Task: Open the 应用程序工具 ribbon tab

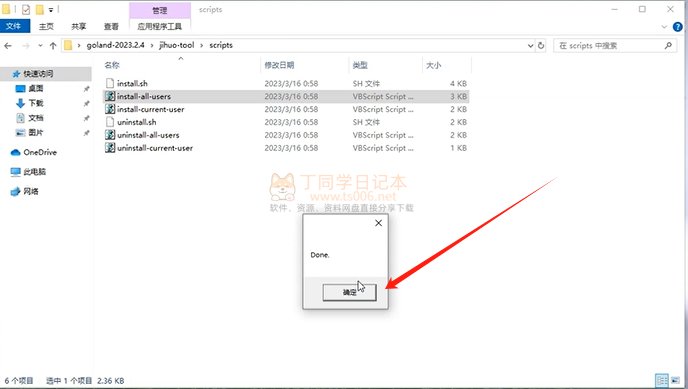Action: 159,26
